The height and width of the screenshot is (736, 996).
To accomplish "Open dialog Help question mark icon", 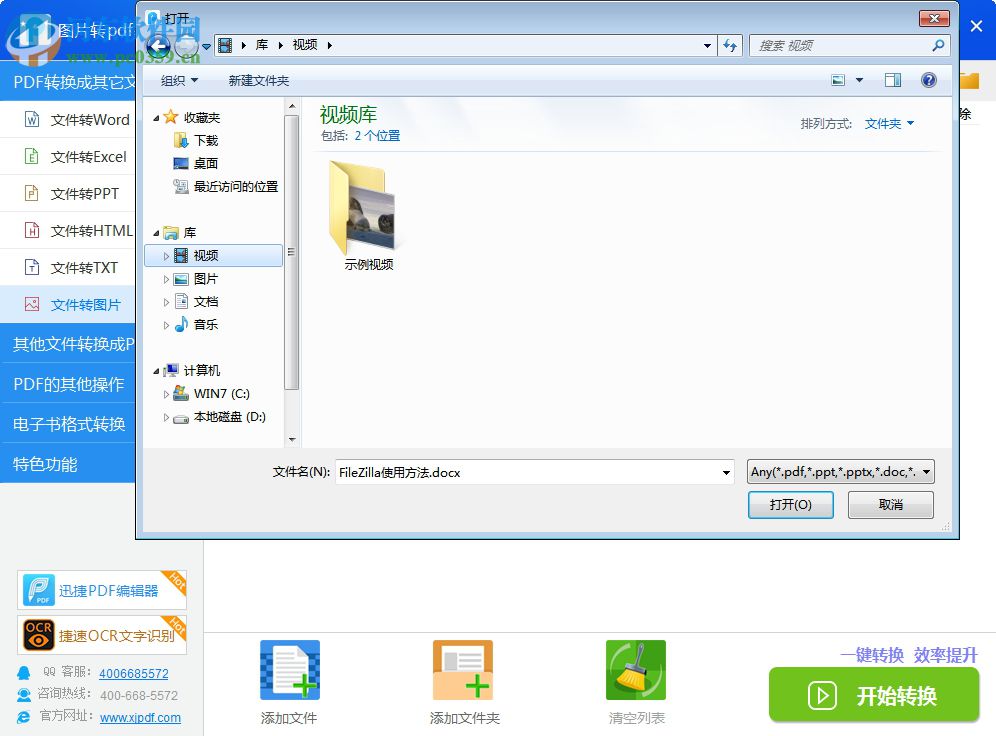I will click(929, 80).
